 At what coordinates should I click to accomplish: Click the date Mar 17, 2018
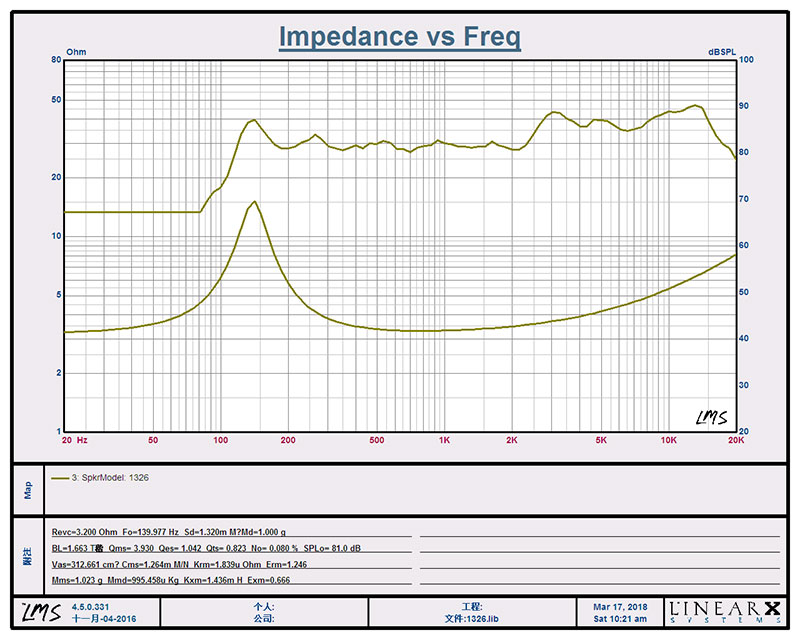point(620,606)
